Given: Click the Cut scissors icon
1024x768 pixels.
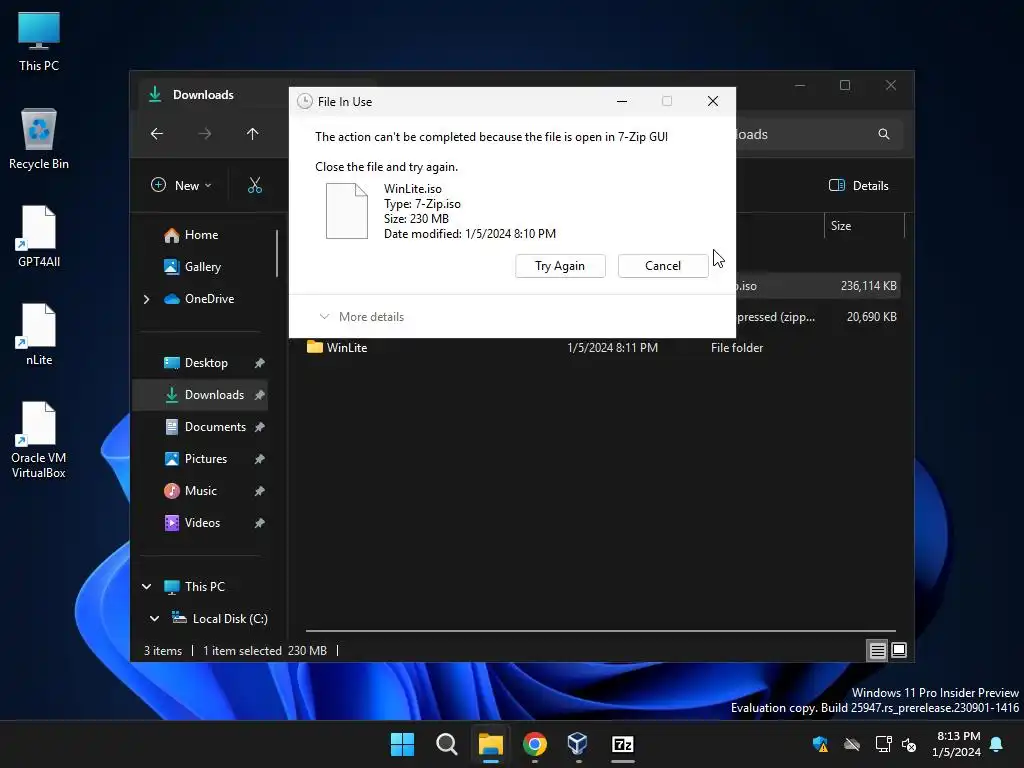Looking at the screenshot, I should 255,185.
